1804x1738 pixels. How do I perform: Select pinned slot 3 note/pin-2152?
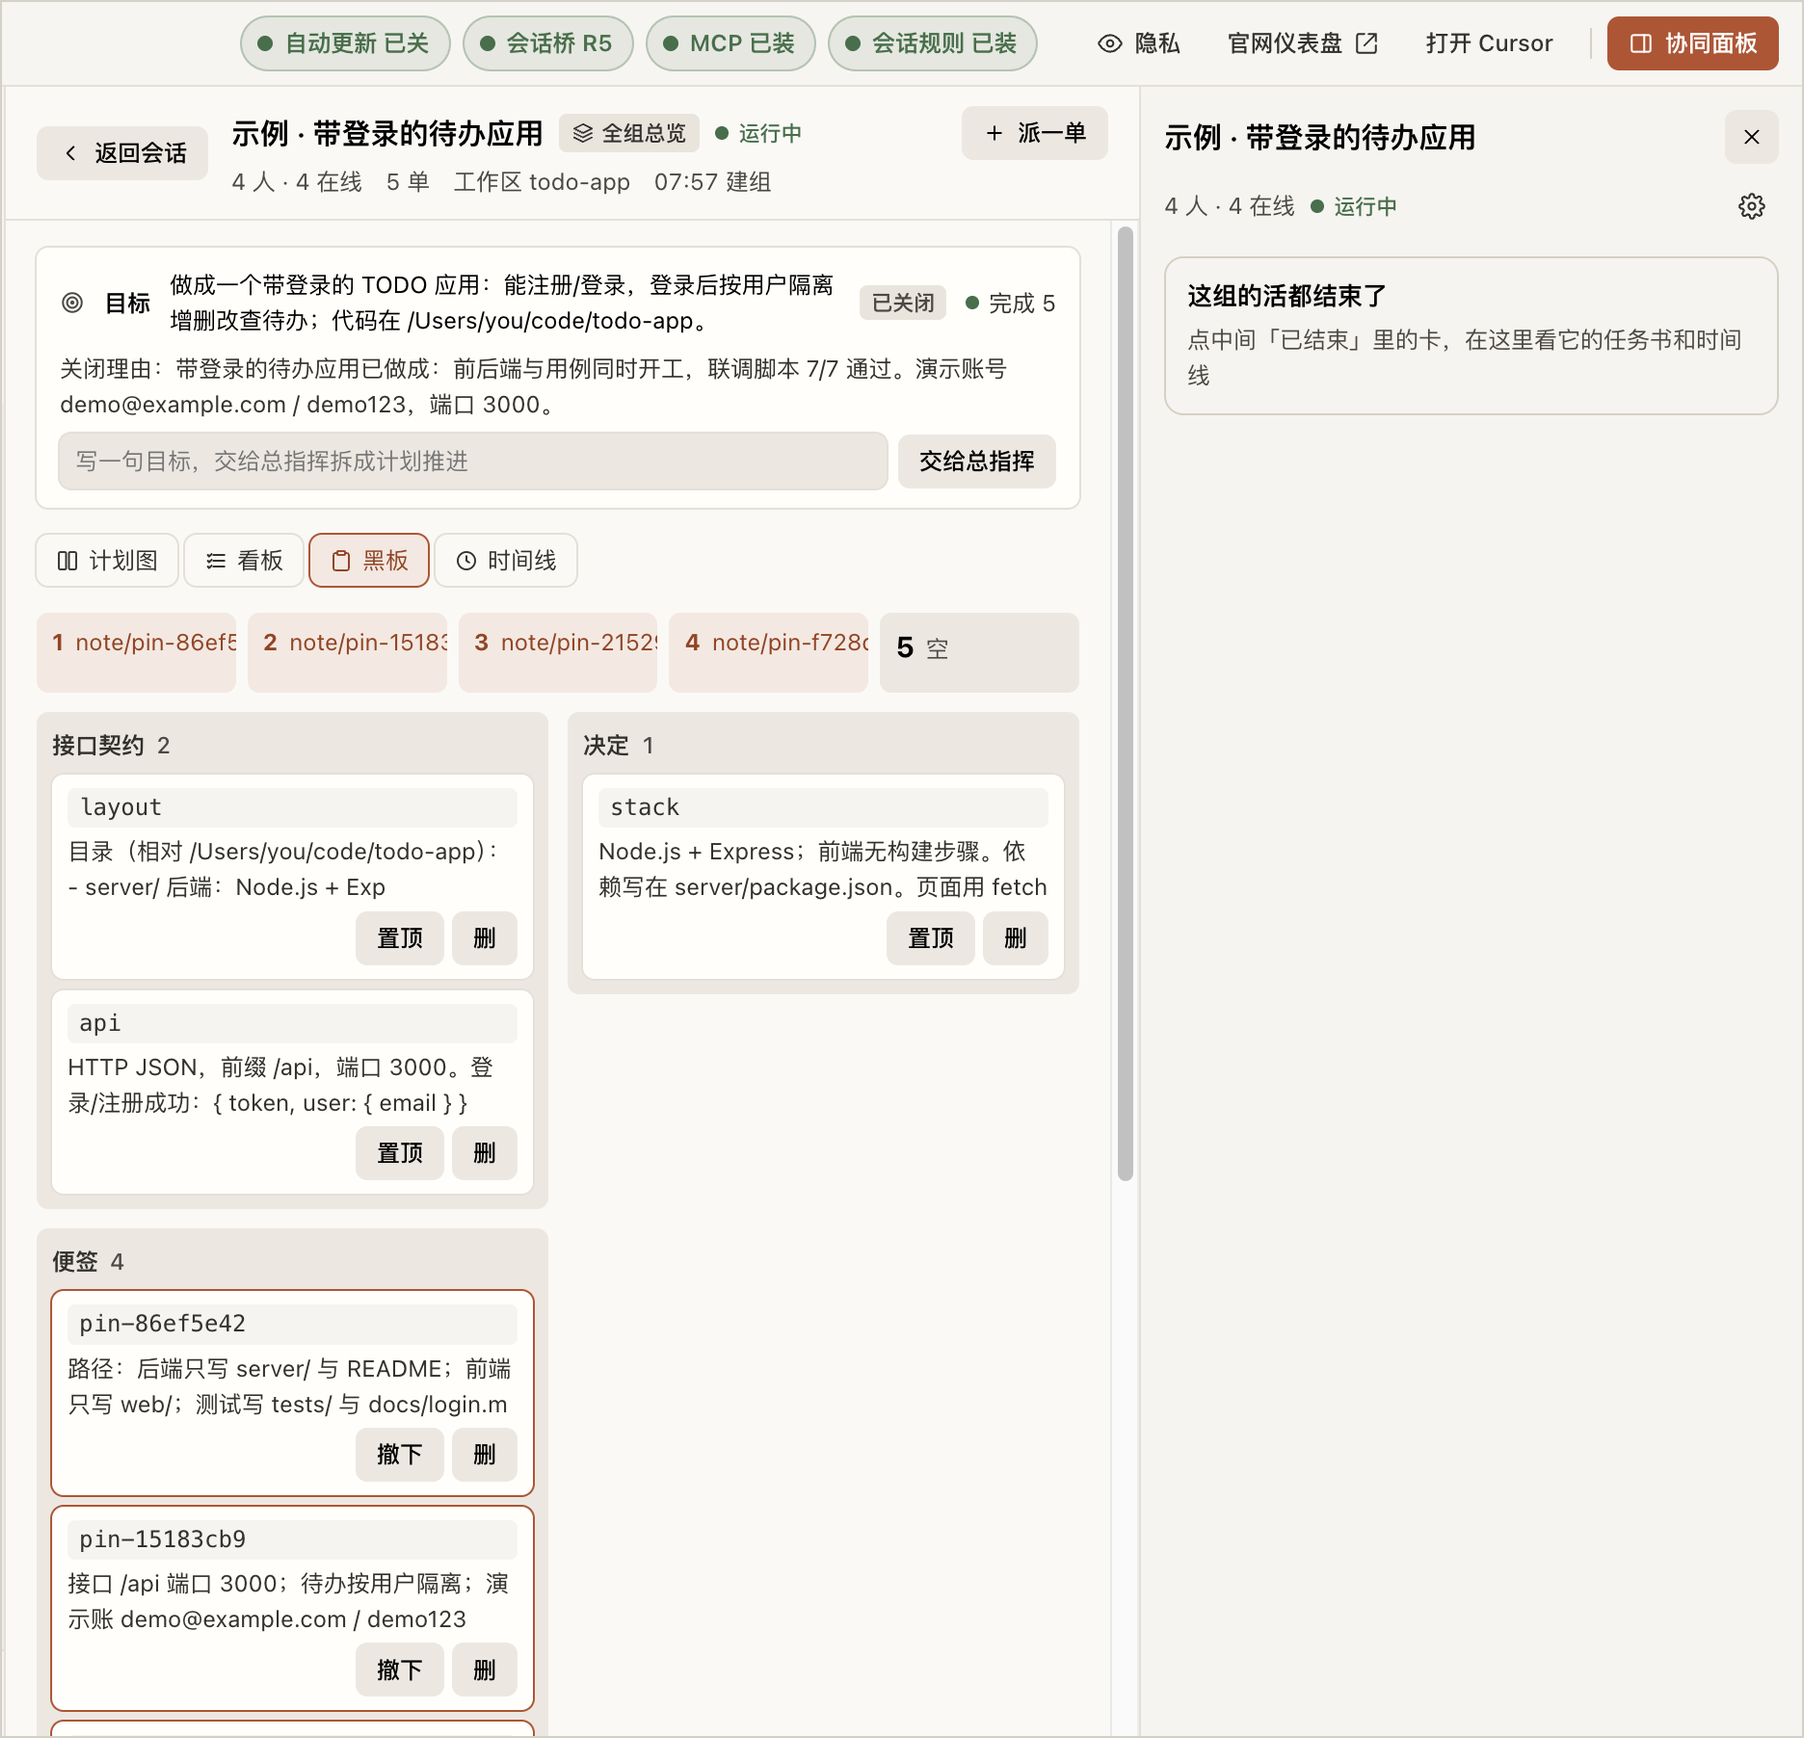(x=558, y=652)
